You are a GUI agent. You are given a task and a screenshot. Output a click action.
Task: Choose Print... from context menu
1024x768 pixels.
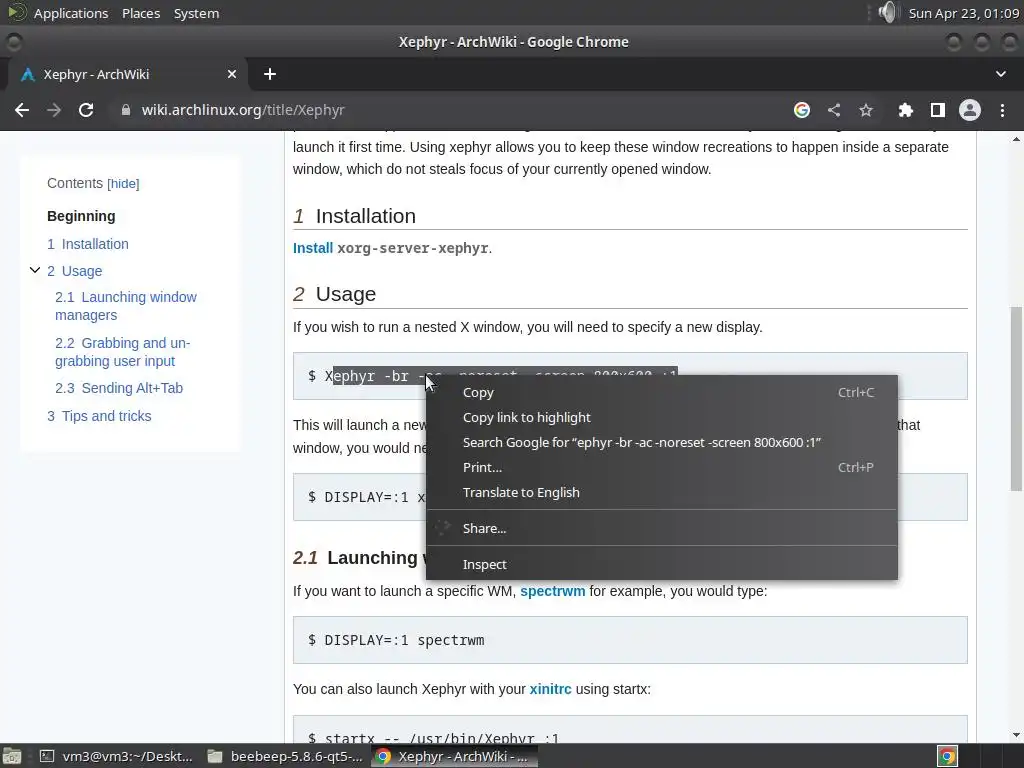click(x=662, y=468)
